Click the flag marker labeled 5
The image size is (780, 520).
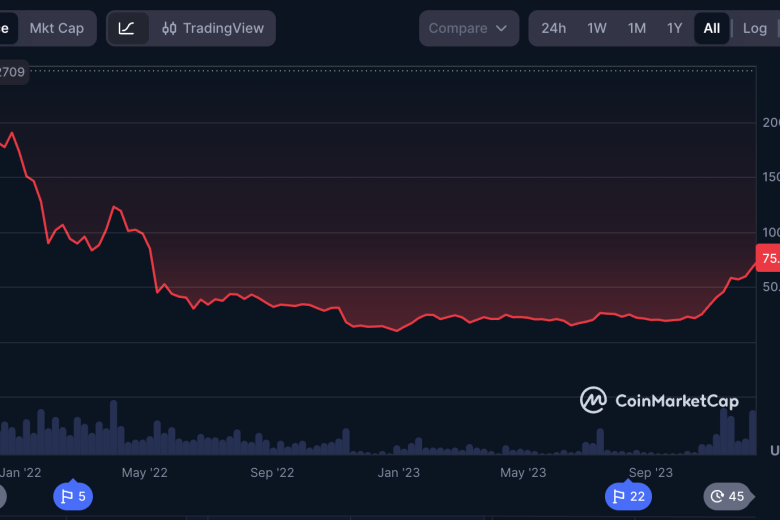[x=73, y=496]
